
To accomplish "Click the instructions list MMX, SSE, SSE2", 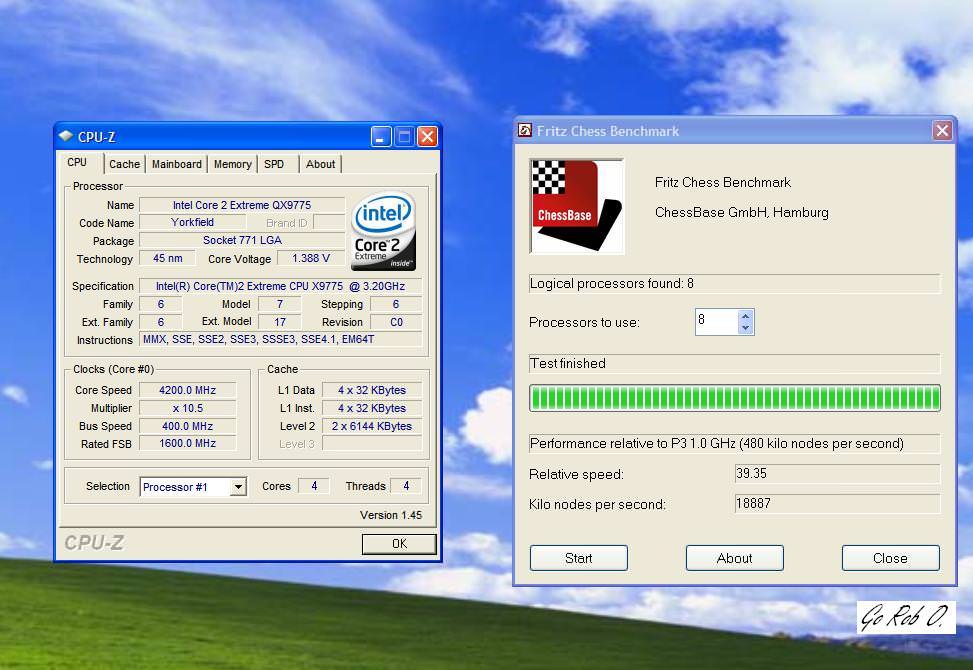I will pos(281,339).
